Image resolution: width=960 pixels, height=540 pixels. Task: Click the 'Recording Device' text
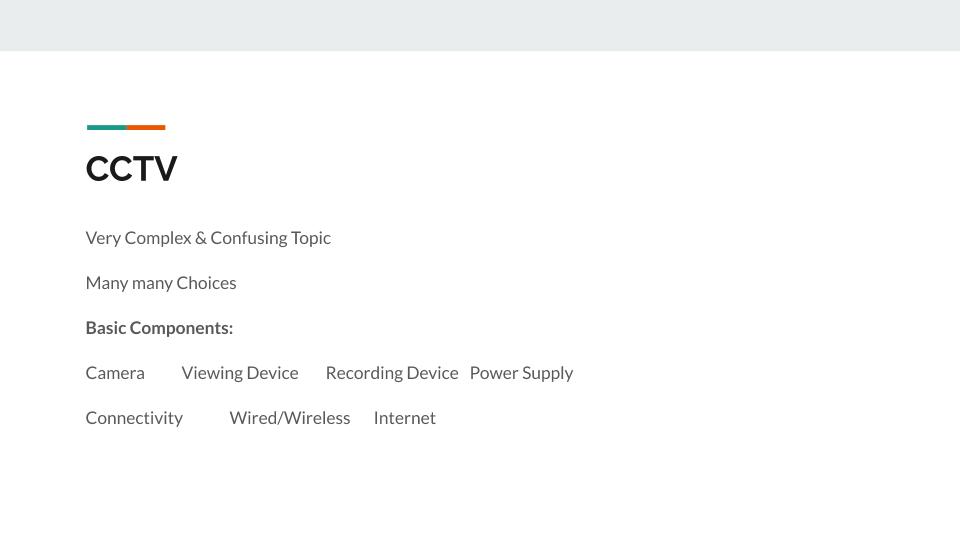391,373
